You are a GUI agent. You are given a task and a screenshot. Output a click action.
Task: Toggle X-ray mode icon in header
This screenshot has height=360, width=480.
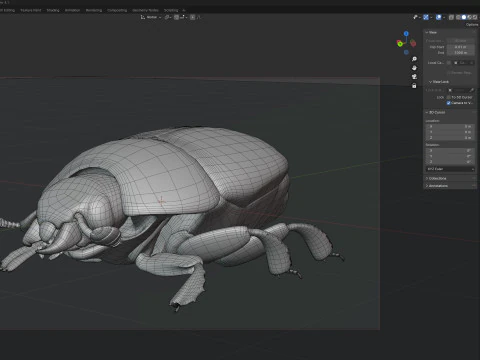tap(451, 17)
